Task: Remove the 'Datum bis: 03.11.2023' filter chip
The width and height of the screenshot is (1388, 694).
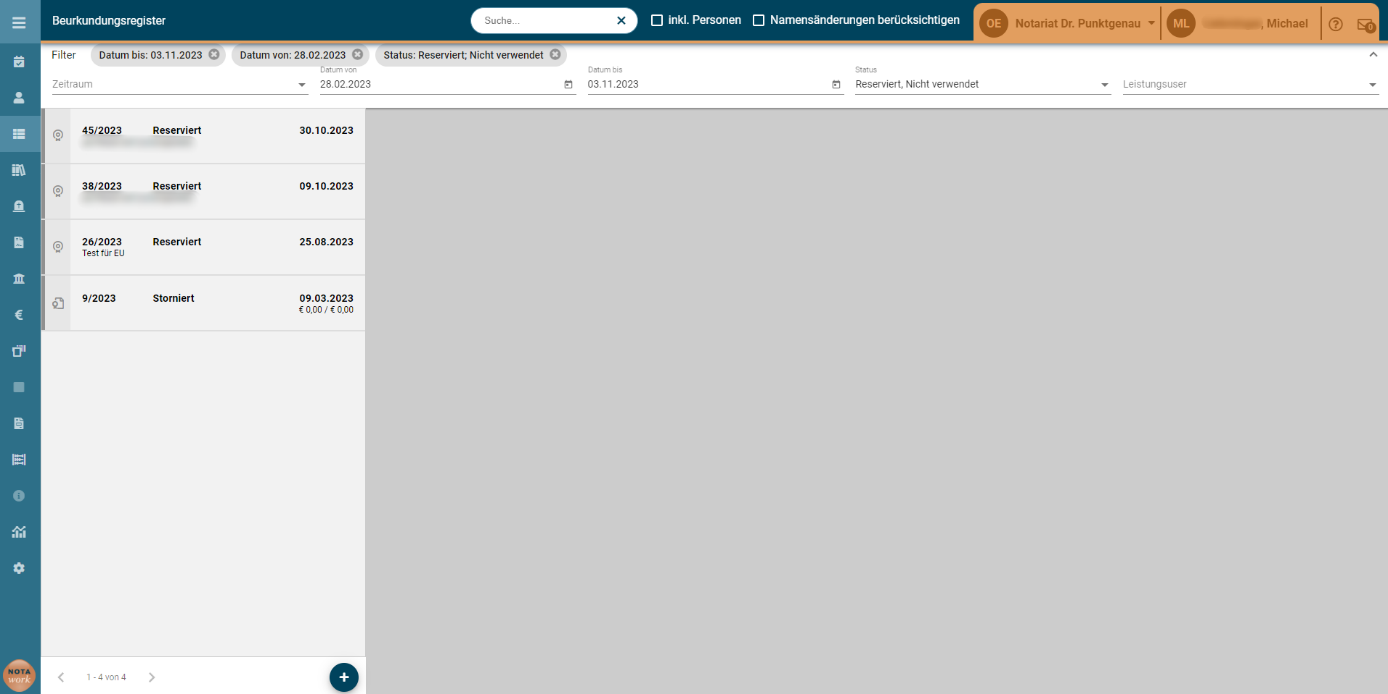Action: pos(214,54)
